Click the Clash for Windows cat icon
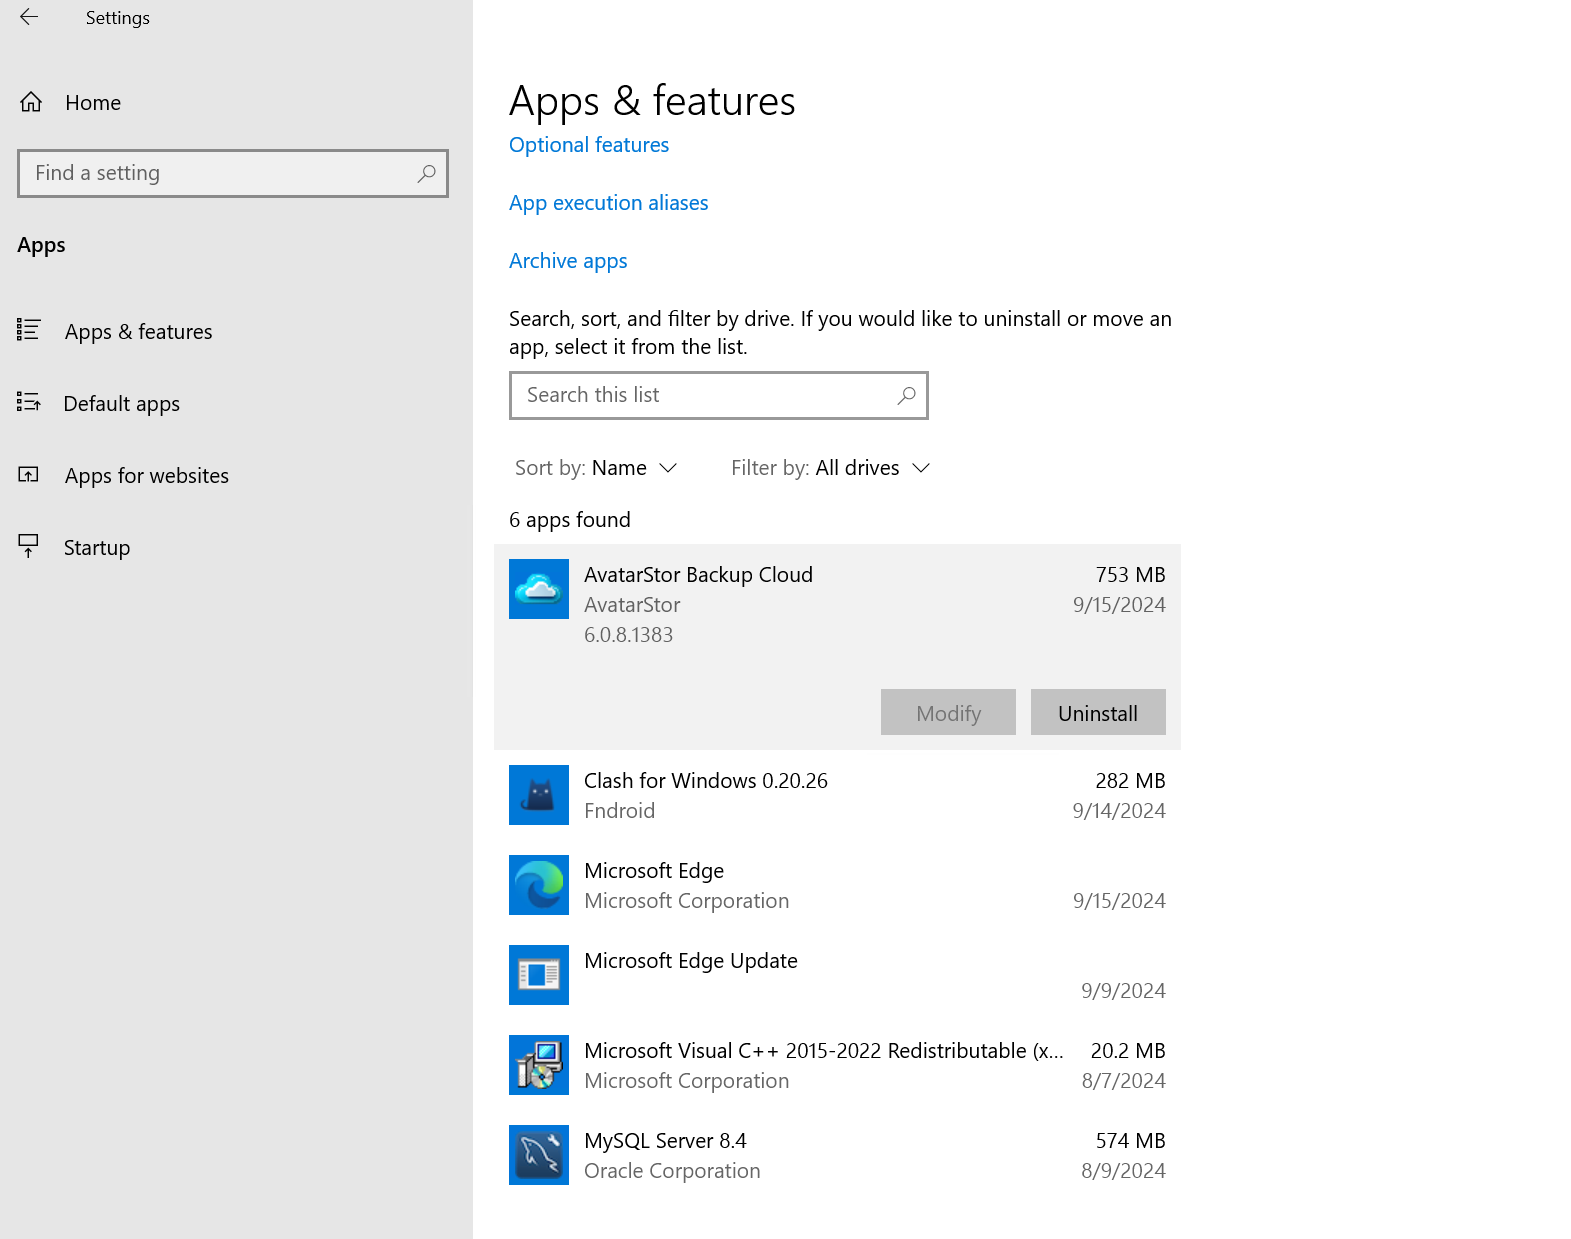 coord(539,795)
